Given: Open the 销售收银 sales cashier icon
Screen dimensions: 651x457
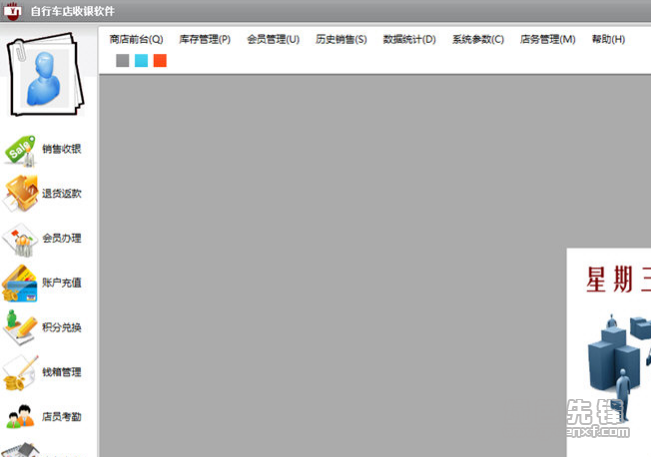Looking at the screenshot, I should [23, 150].
